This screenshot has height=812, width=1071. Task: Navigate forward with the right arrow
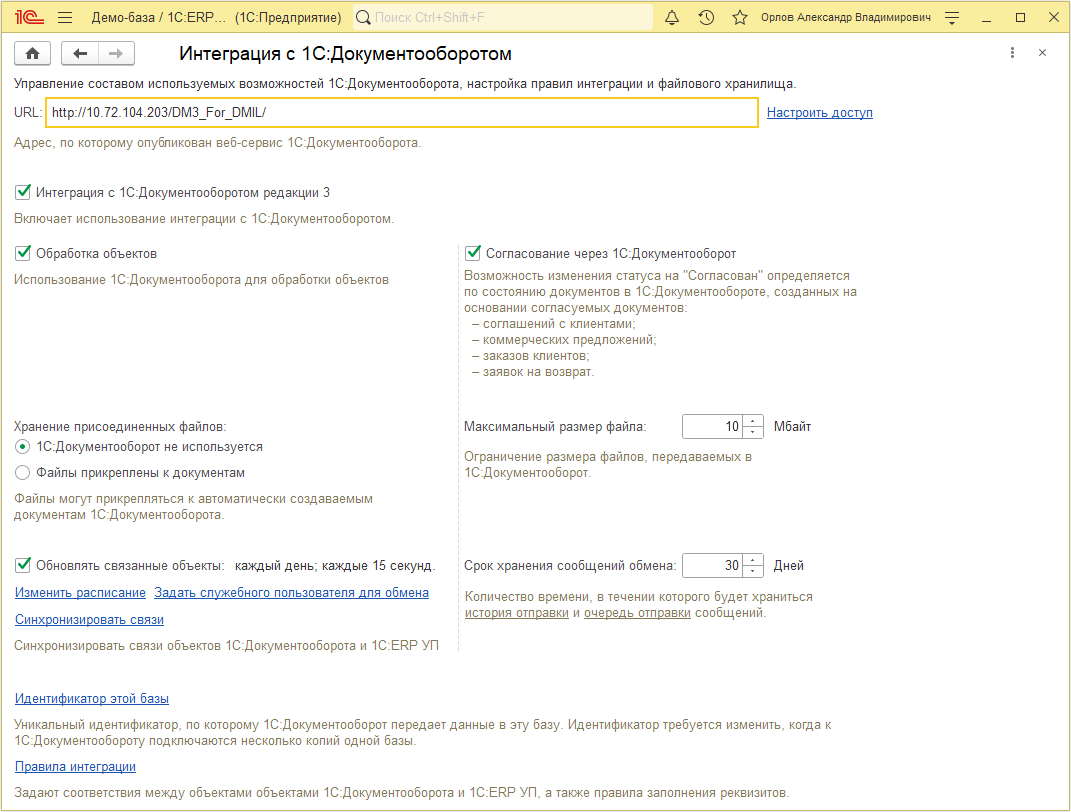click(x=116, y=53)
